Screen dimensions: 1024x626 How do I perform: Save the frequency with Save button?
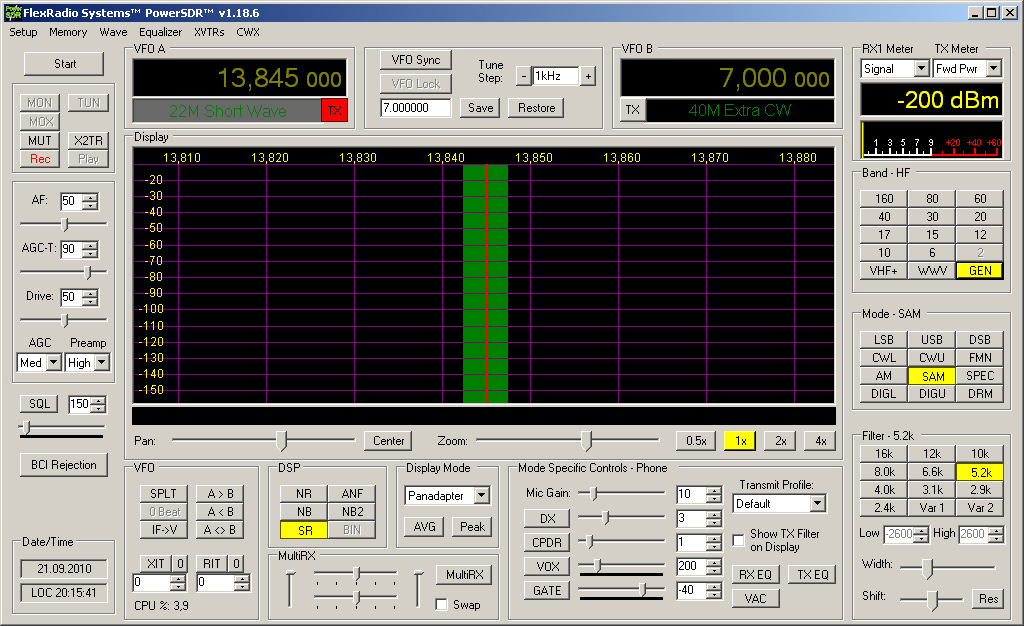coord(481,108)
